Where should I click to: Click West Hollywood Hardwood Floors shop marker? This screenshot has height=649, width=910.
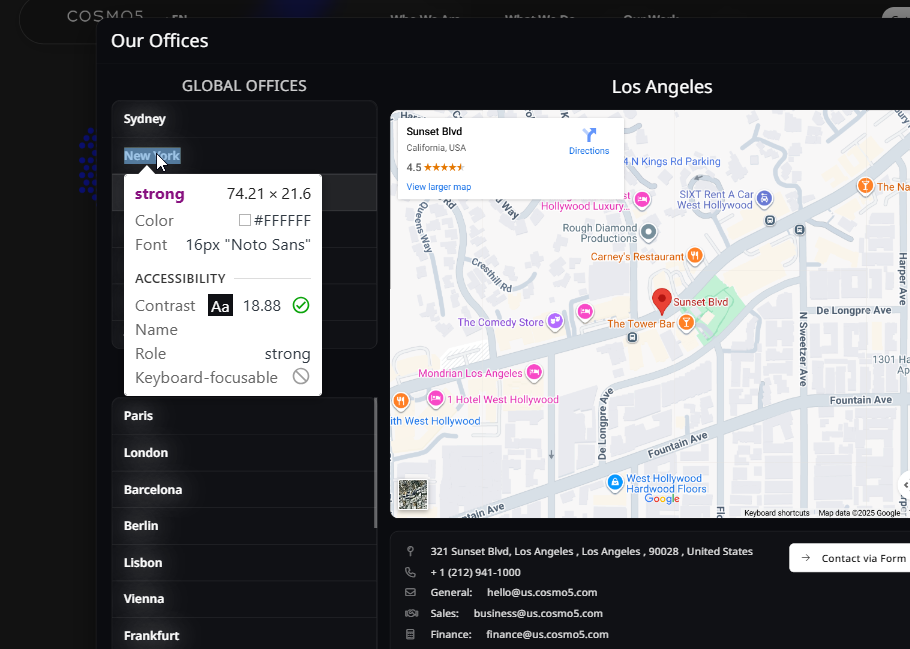615,482
